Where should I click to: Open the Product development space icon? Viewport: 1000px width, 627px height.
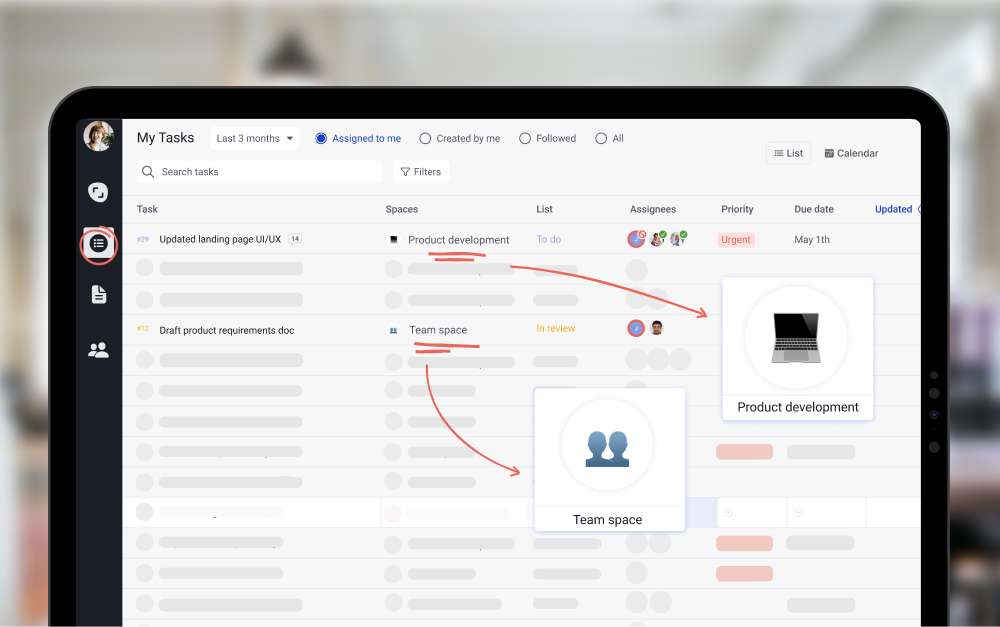click(392, 239)
